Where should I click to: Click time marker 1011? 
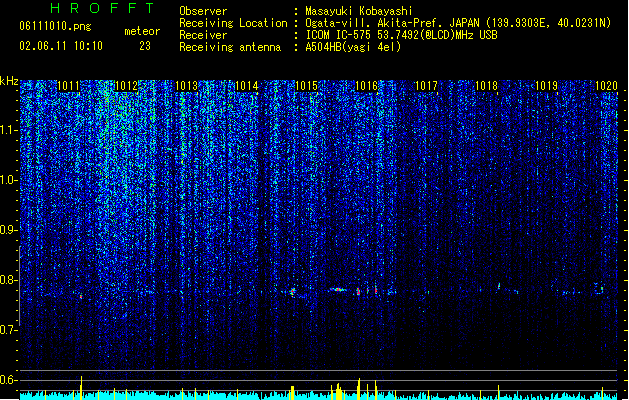(69, 86)
